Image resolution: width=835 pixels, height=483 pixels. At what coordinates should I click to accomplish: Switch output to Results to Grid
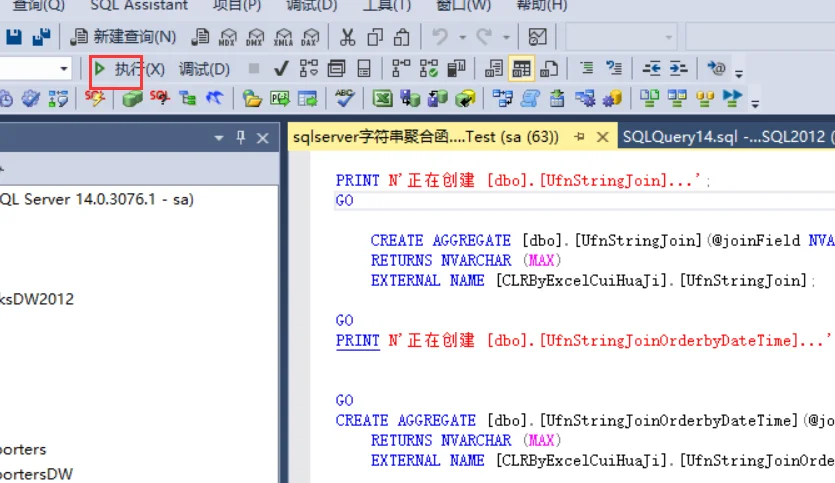pyautogui.click(x=521, y=68)
